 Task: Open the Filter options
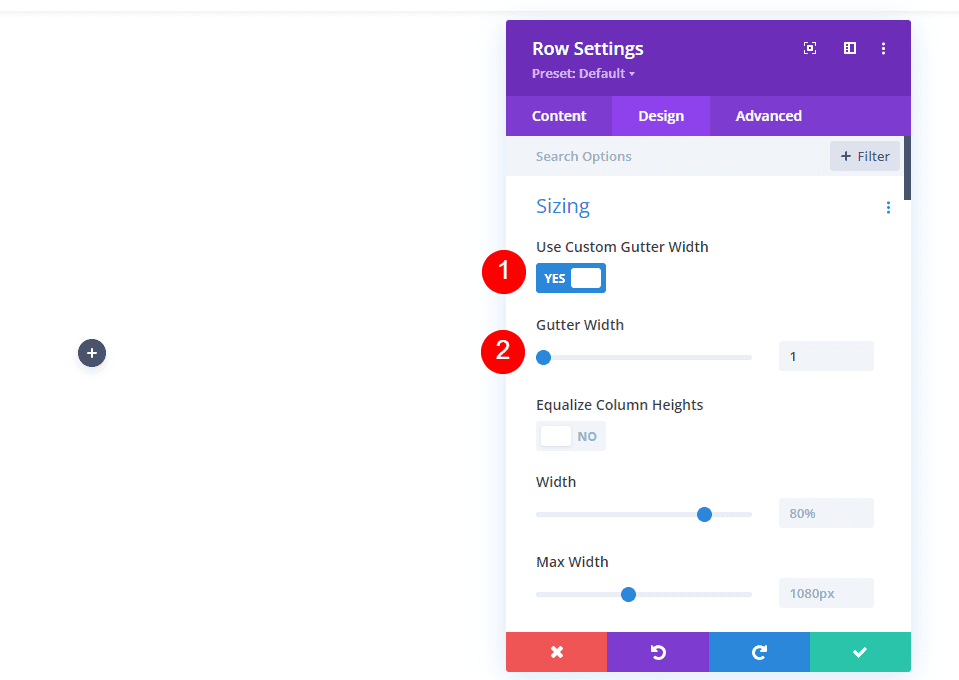864,155
